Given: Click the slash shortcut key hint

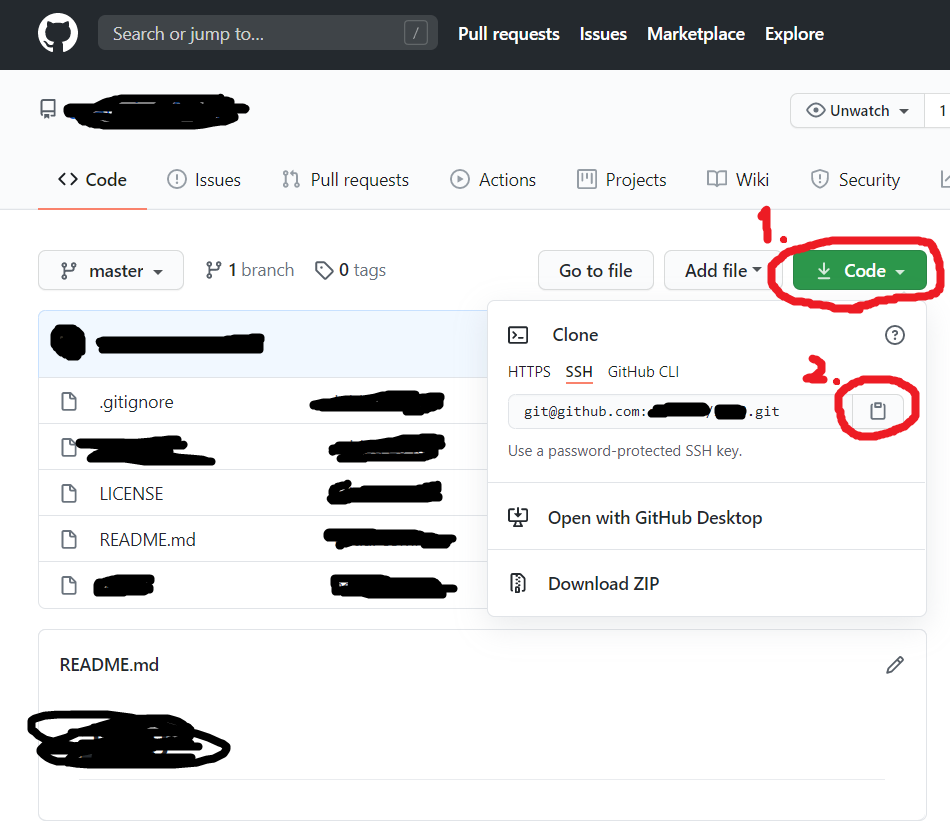Looking at the screenshot, I should pyautogui.click(x=416, y=33).
